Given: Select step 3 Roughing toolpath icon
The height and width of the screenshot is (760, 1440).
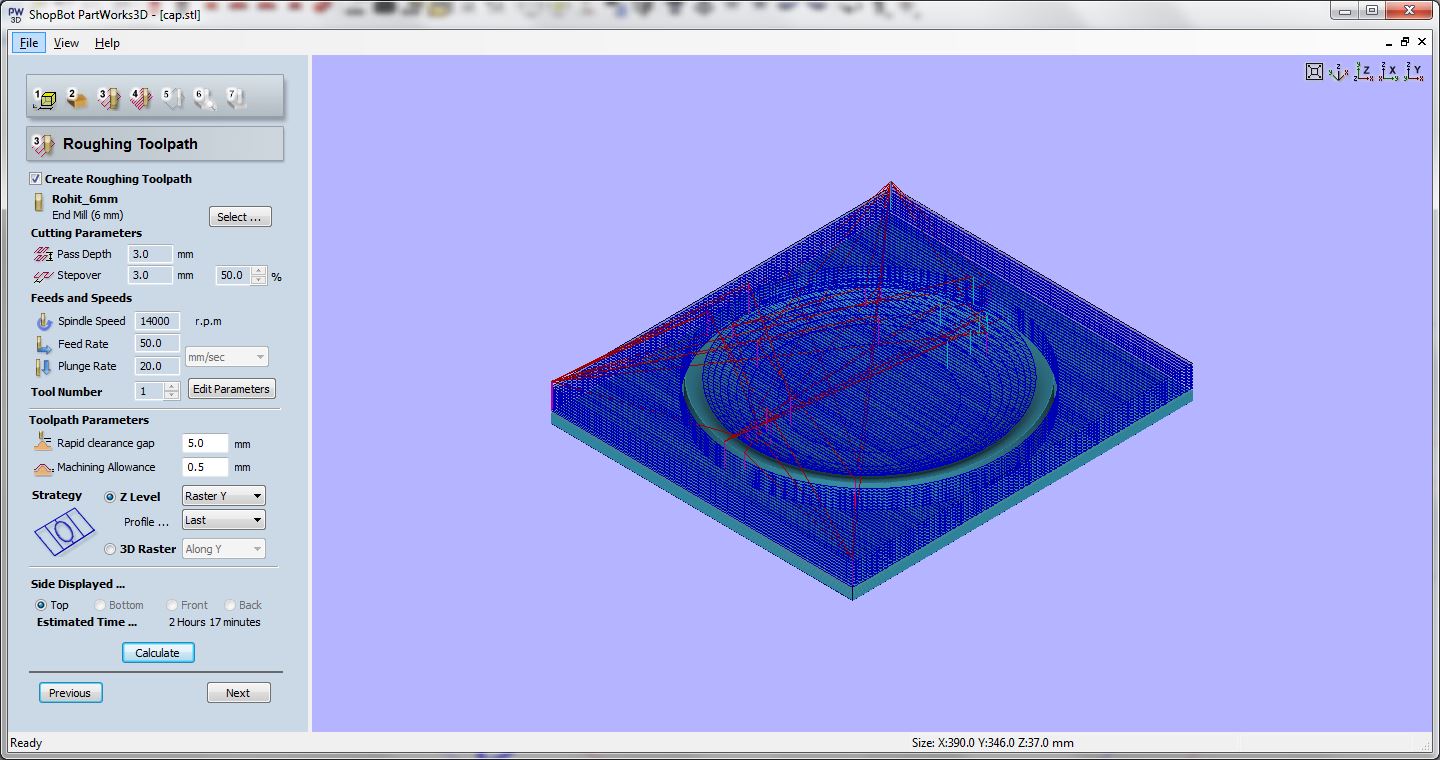Looking at the screenshot, I should point(109,98).
